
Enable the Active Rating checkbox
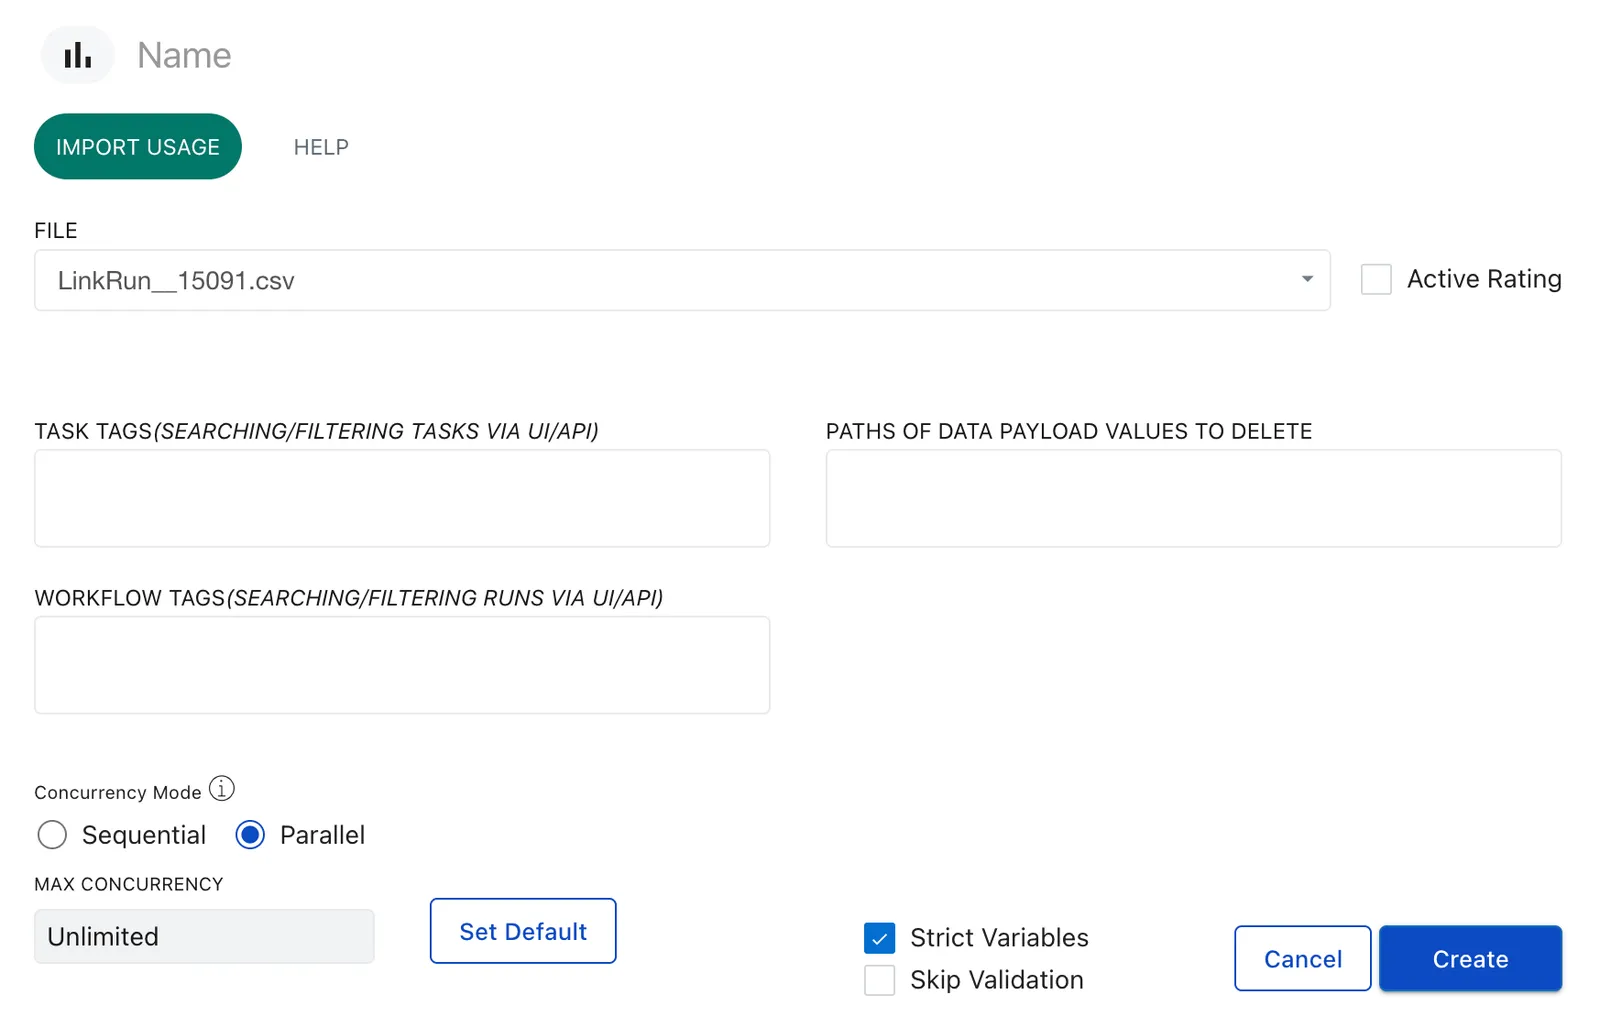click(1376, 279)
